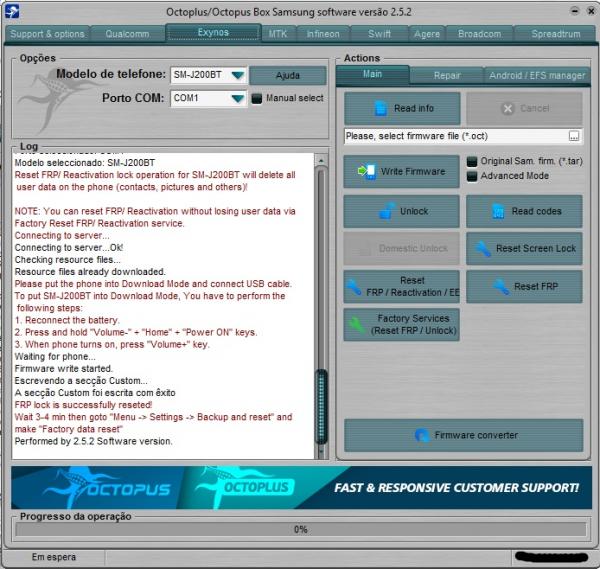Viewport: 600px width, 569px height.
Task: Click the Write Firmware button
Action: (x=401, y=171)
